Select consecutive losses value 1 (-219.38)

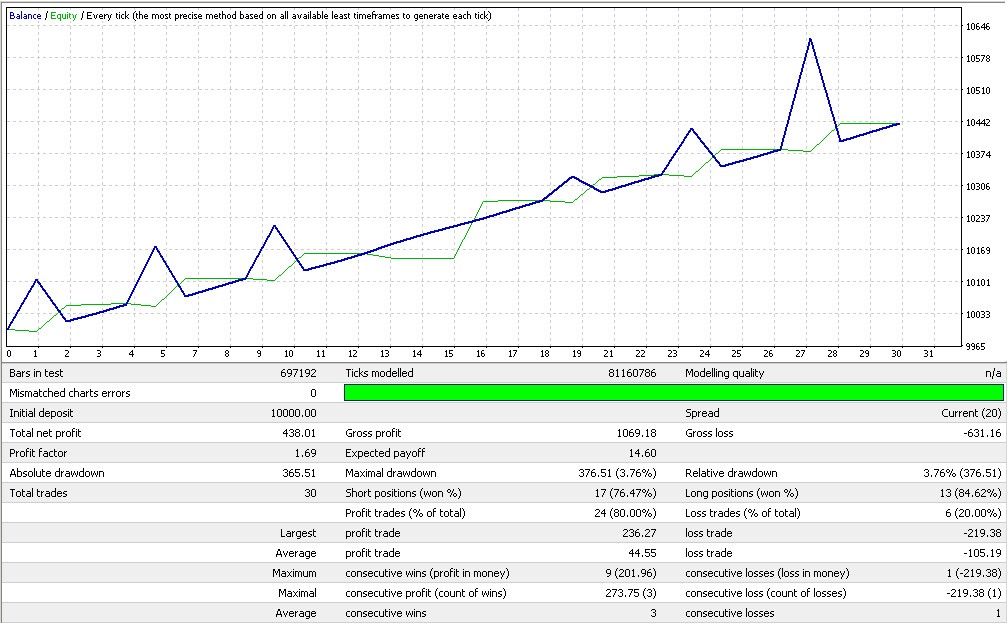tap(975, 572)
